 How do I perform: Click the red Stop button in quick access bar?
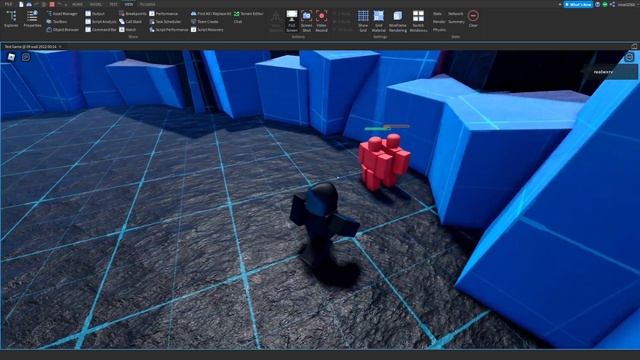click(52, 4)
